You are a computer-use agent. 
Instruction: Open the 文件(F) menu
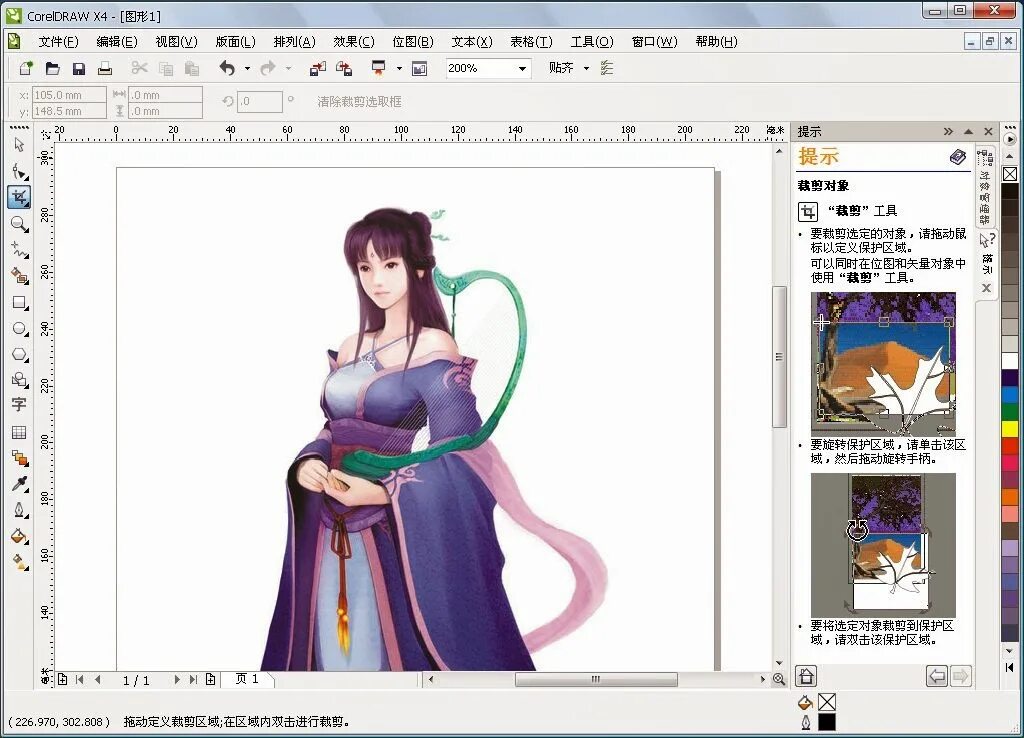click(58, 42)
